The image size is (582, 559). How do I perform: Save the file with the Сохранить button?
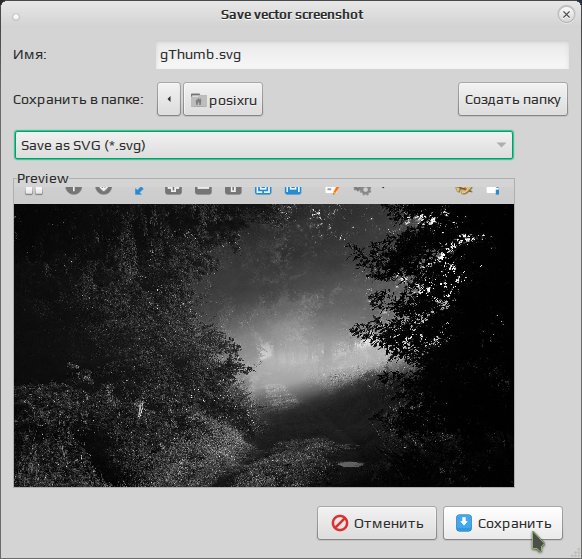pyautogui.click(x=503, y=523)
